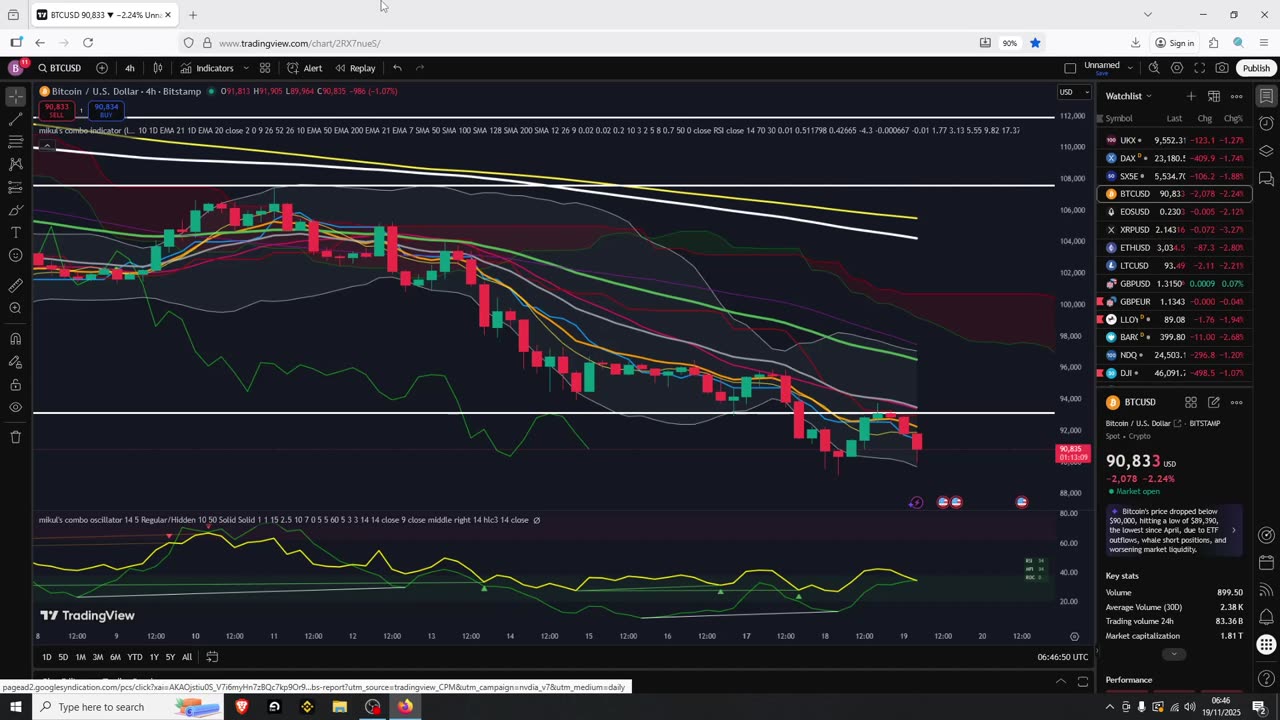Expand the key stats chevron
The image size is (1280, 720).
pos(1174,654)
